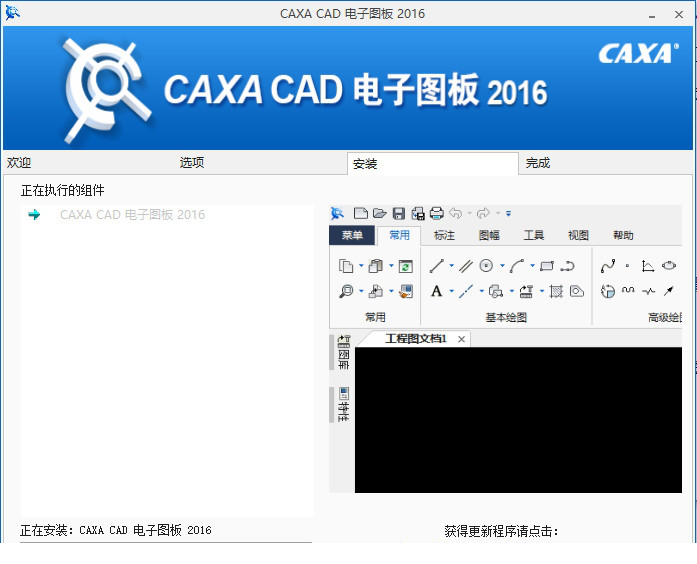Viewport: 697px width, 564px height.
Task: Select the Arc drawing tool
Action: (517, 266)
